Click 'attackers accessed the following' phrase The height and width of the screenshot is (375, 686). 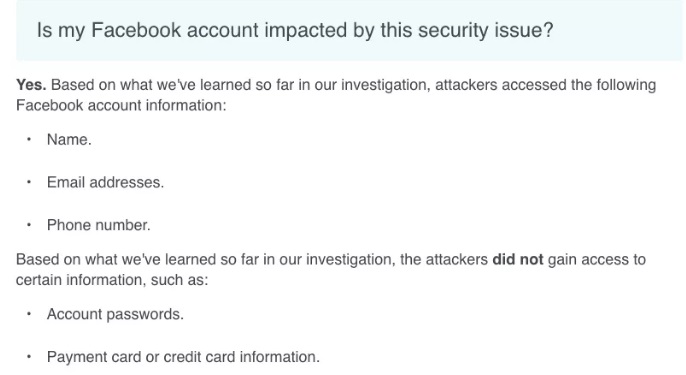pyautogui.click(x=546, y=84)
